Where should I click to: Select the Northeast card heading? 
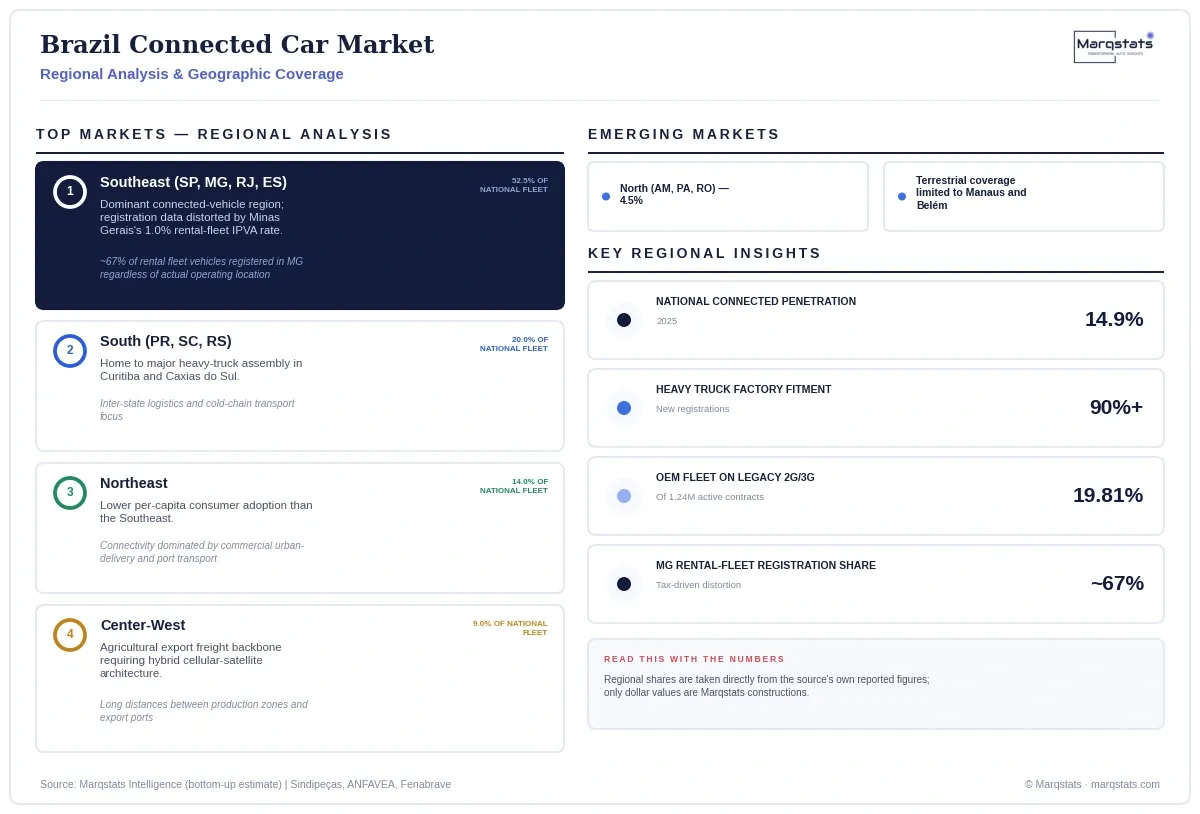[x=134, y=483]
